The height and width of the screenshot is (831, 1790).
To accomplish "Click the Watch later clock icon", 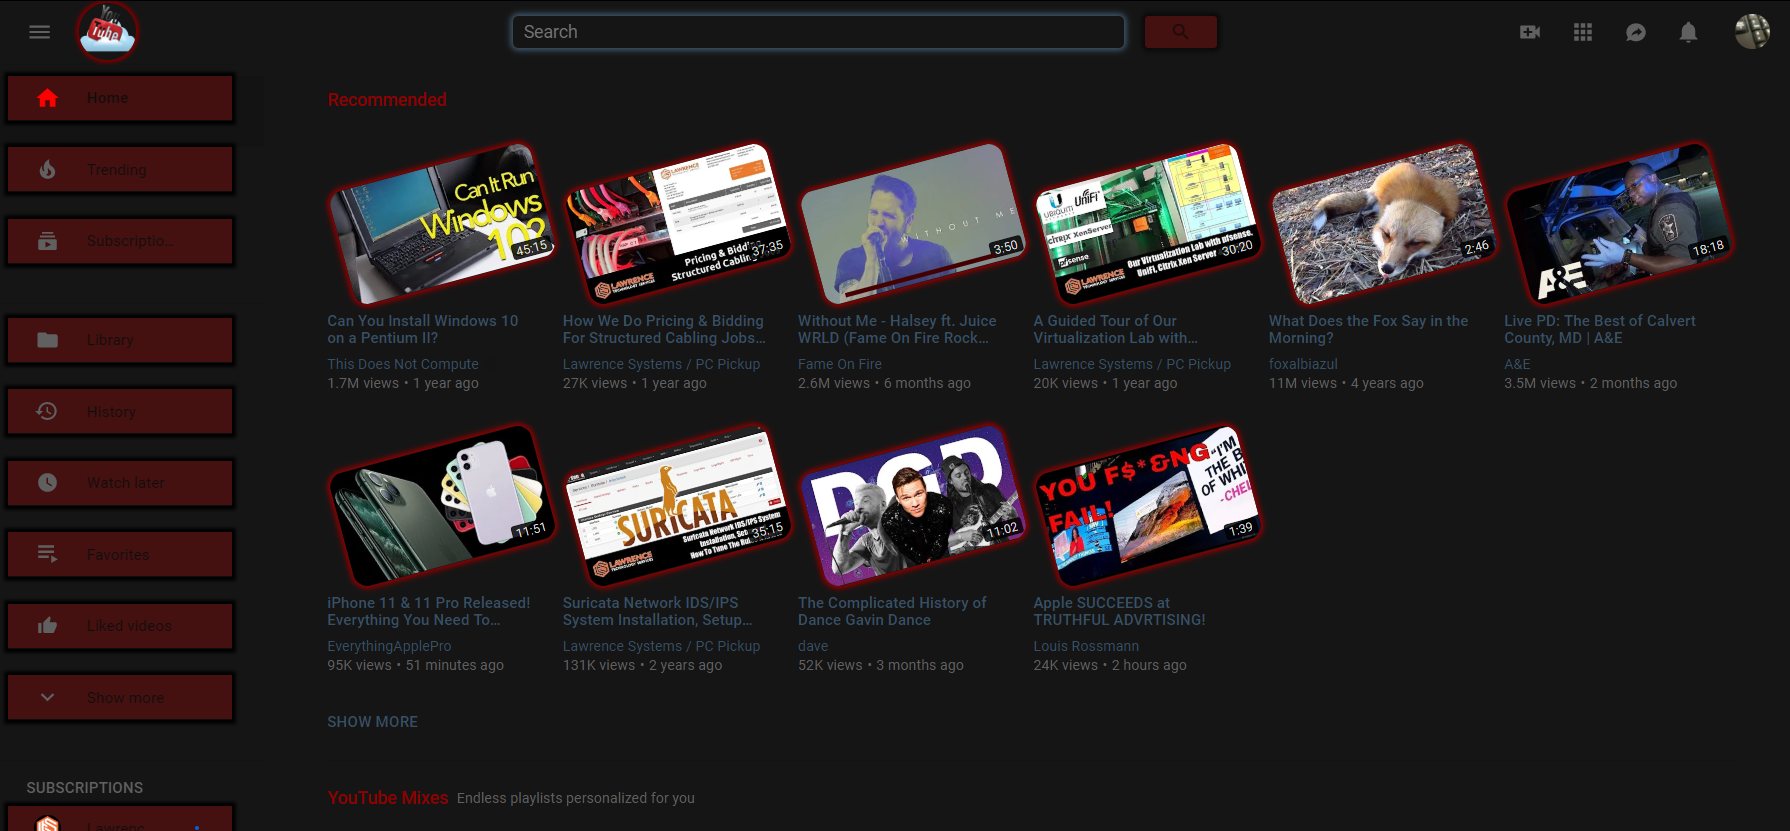I will 47,482.
